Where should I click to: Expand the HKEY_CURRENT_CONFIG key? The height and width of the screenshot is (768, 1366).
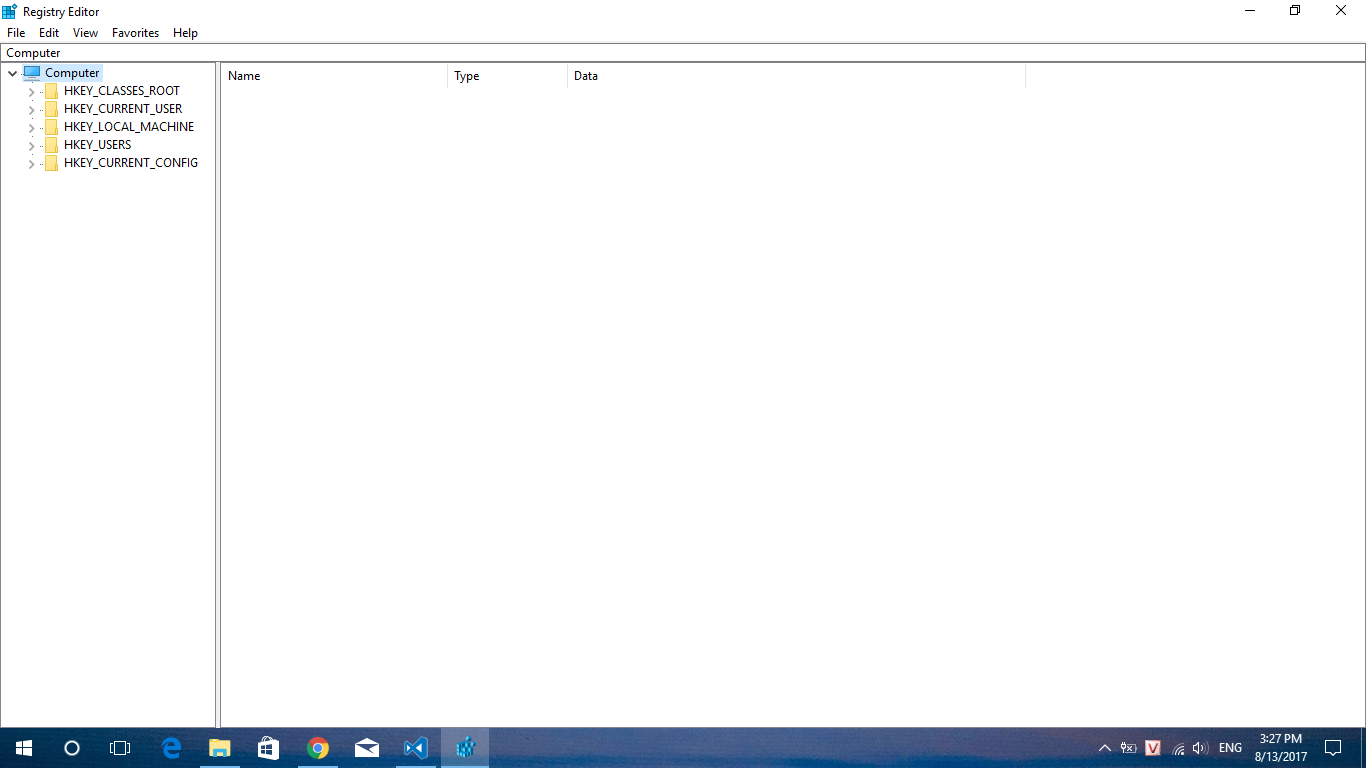(x=31, y=163)
